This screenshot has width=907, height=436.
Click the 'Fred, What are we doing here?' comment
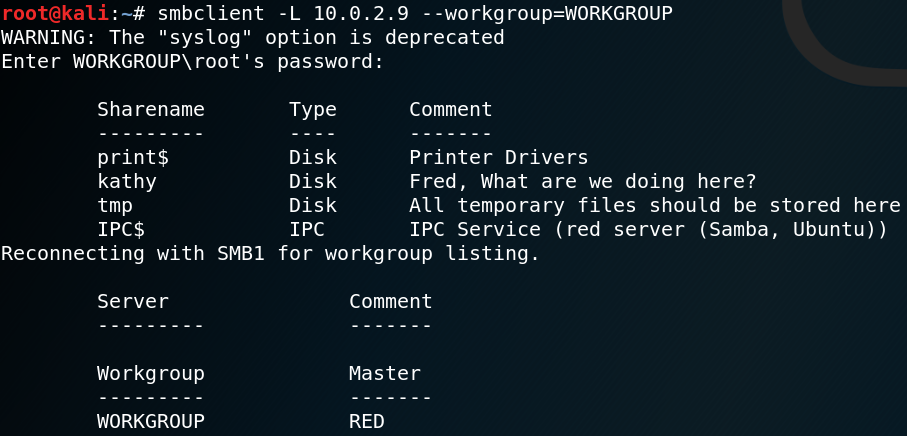click(582, 182)
